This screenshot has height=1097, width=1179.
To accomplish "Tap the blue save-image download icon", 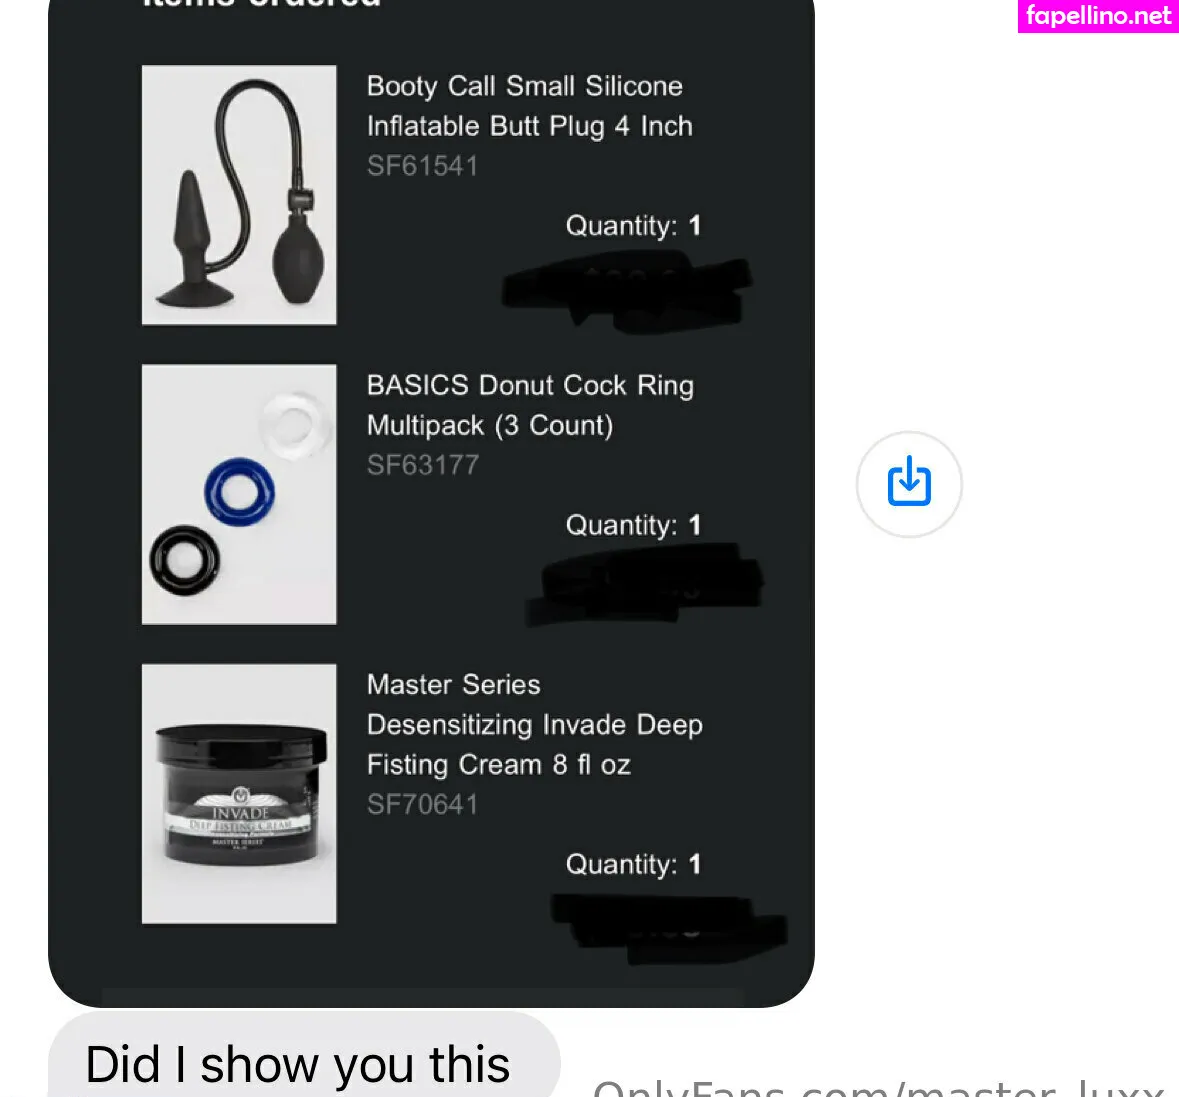I will [x=909, y=483].
